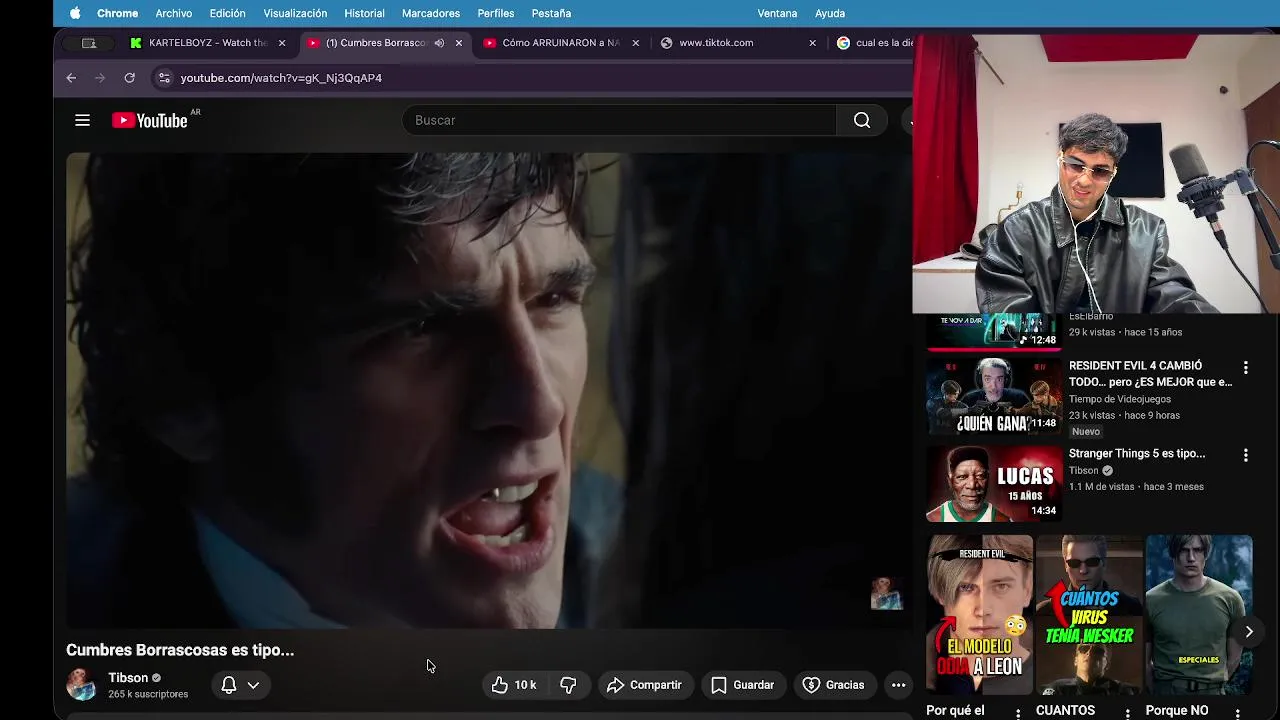Viewport: 1280px width, 720px height.
Task: Open the 'RESIDENT EVIL 4 CAMBIÓ TODO' title
Action: click(x=1150, y=374)
